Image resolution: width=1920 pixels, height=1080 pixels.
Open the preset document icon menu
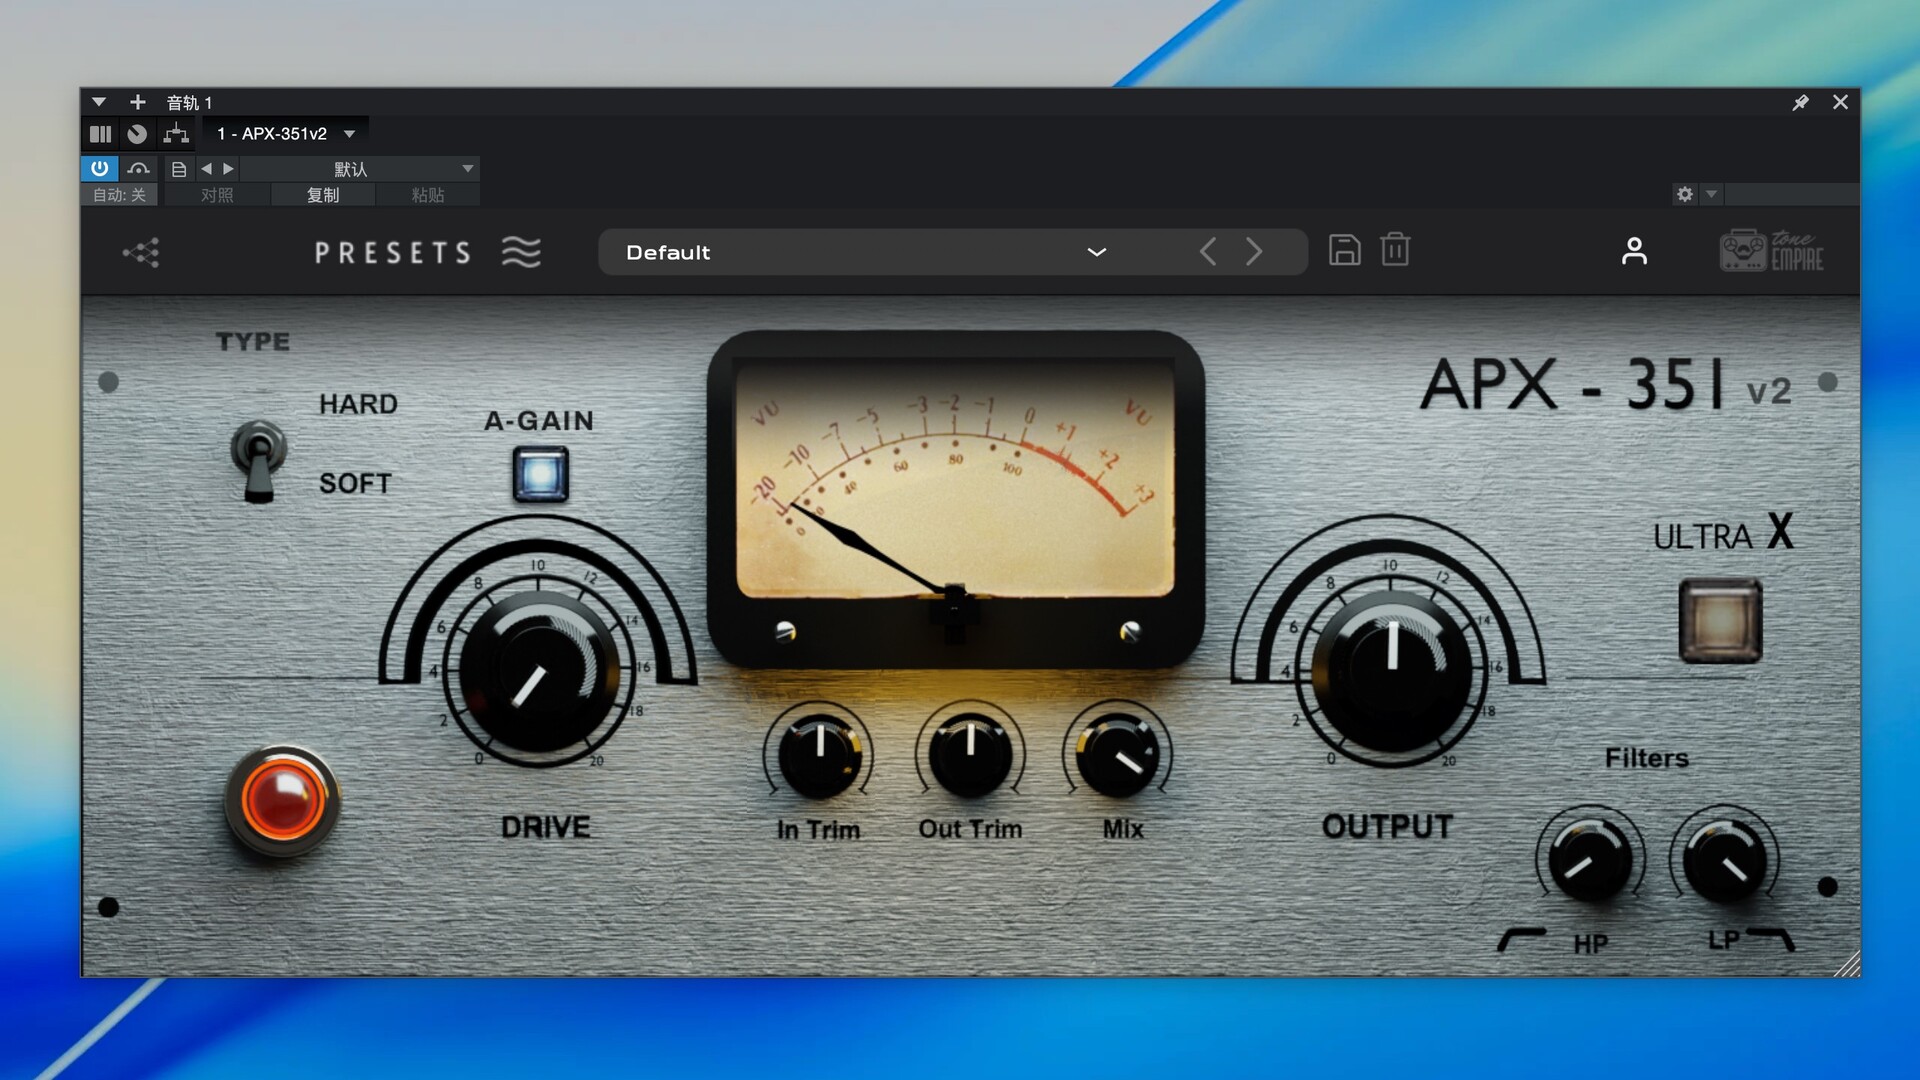(x=179, y=169)
